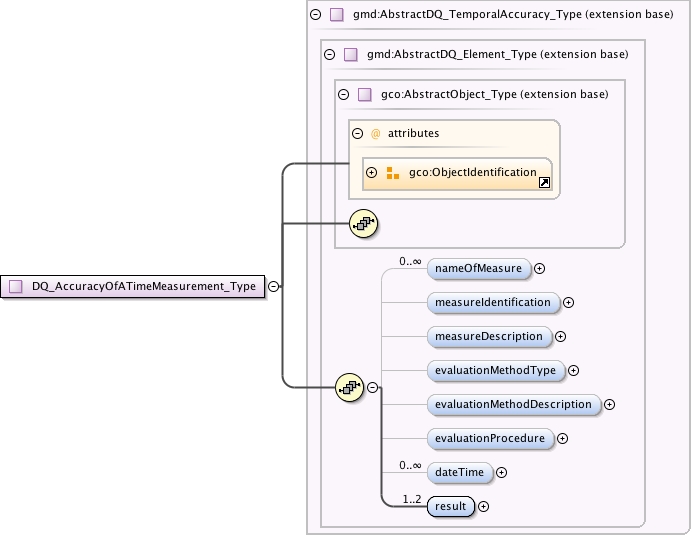The width and height of the screenshot is (692, 536).
Task: Click the @ attributes symbol
Action: (375, 134)
